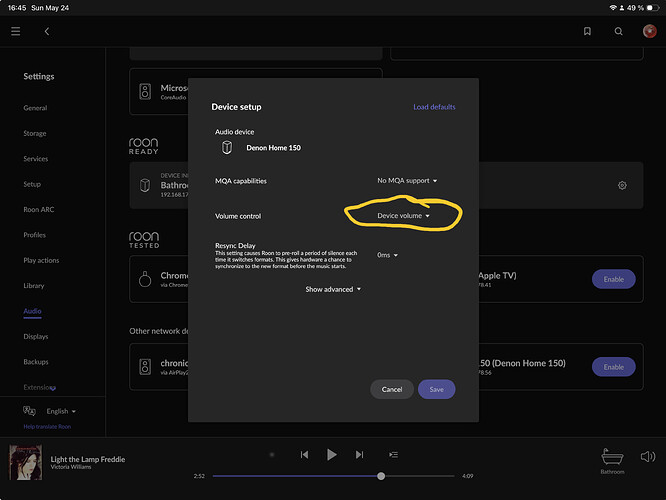The image size is (666, 500).
Task: Open the volume speaker control
Action: [648, 457]
